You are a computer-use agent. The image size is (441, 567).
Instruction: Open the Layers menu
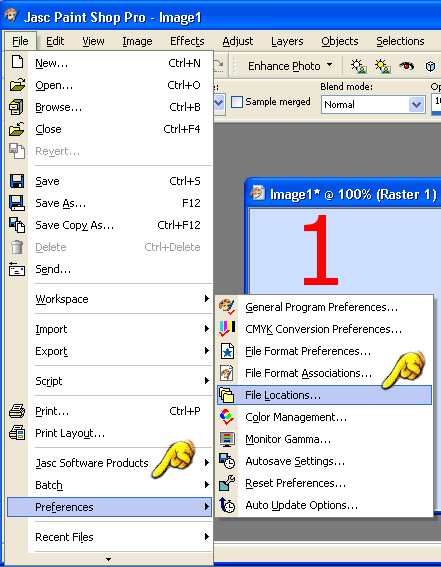pos(287,41)
